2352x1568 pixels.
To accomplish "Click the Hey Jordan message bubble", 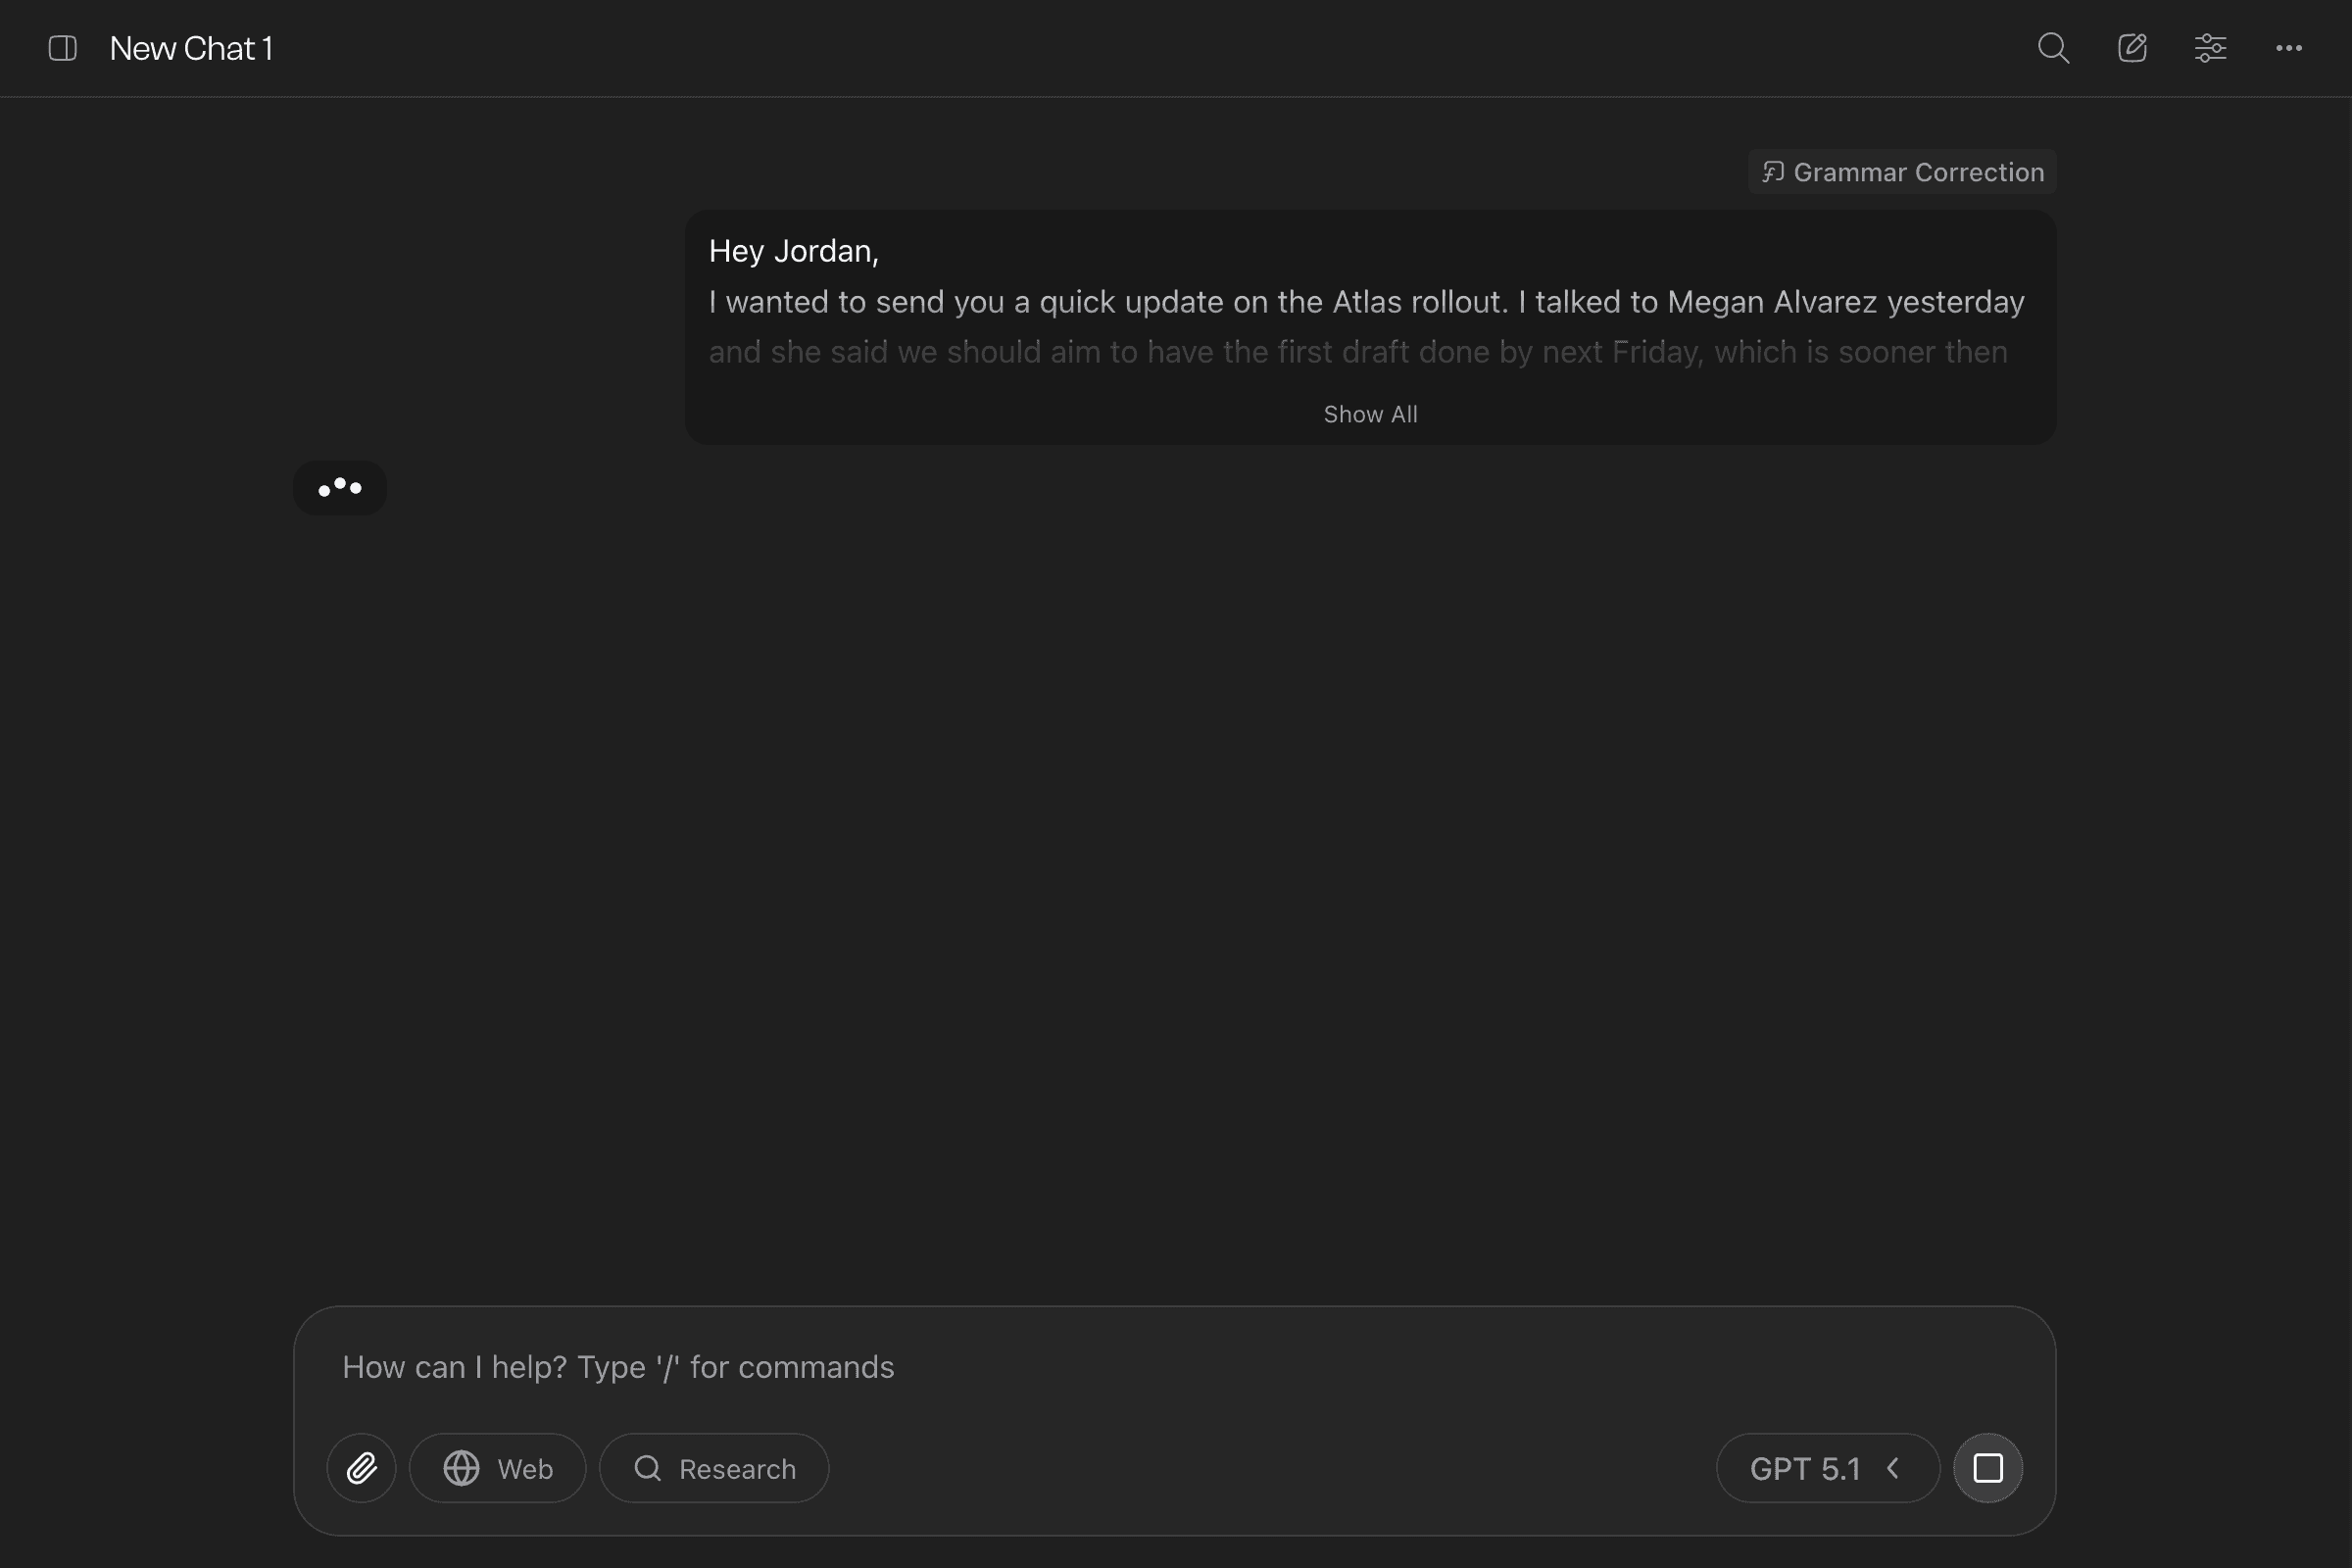I will tap(1370, 301).
